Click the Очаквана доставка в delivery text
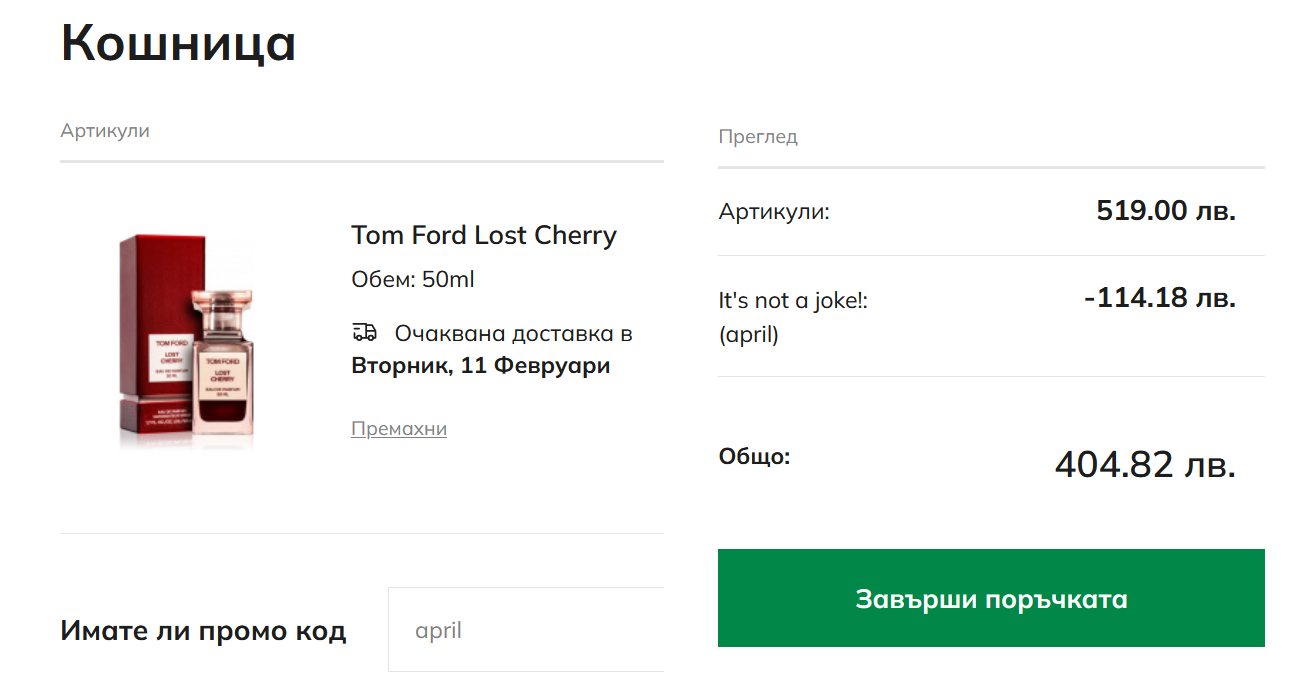1296x697 pixels. point(513,333)
